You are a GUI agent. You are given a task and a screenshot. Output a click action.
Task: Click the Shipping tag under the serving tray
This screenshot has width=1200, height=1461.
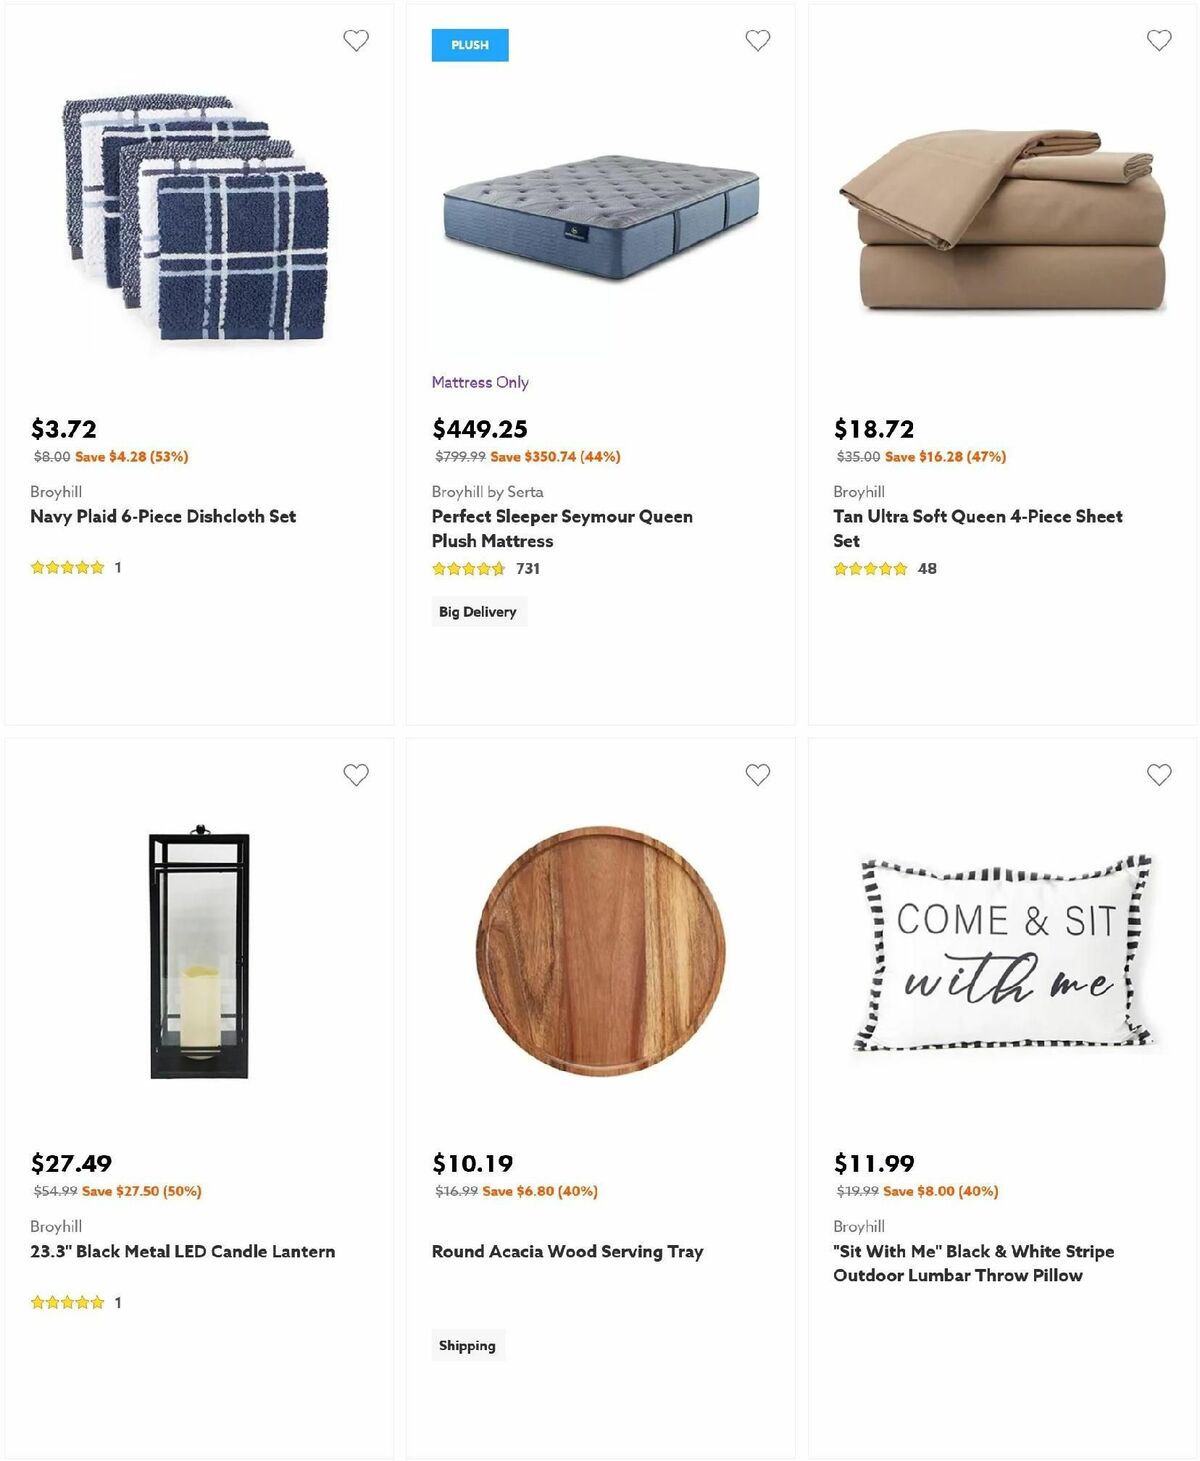pos(468,1345)
